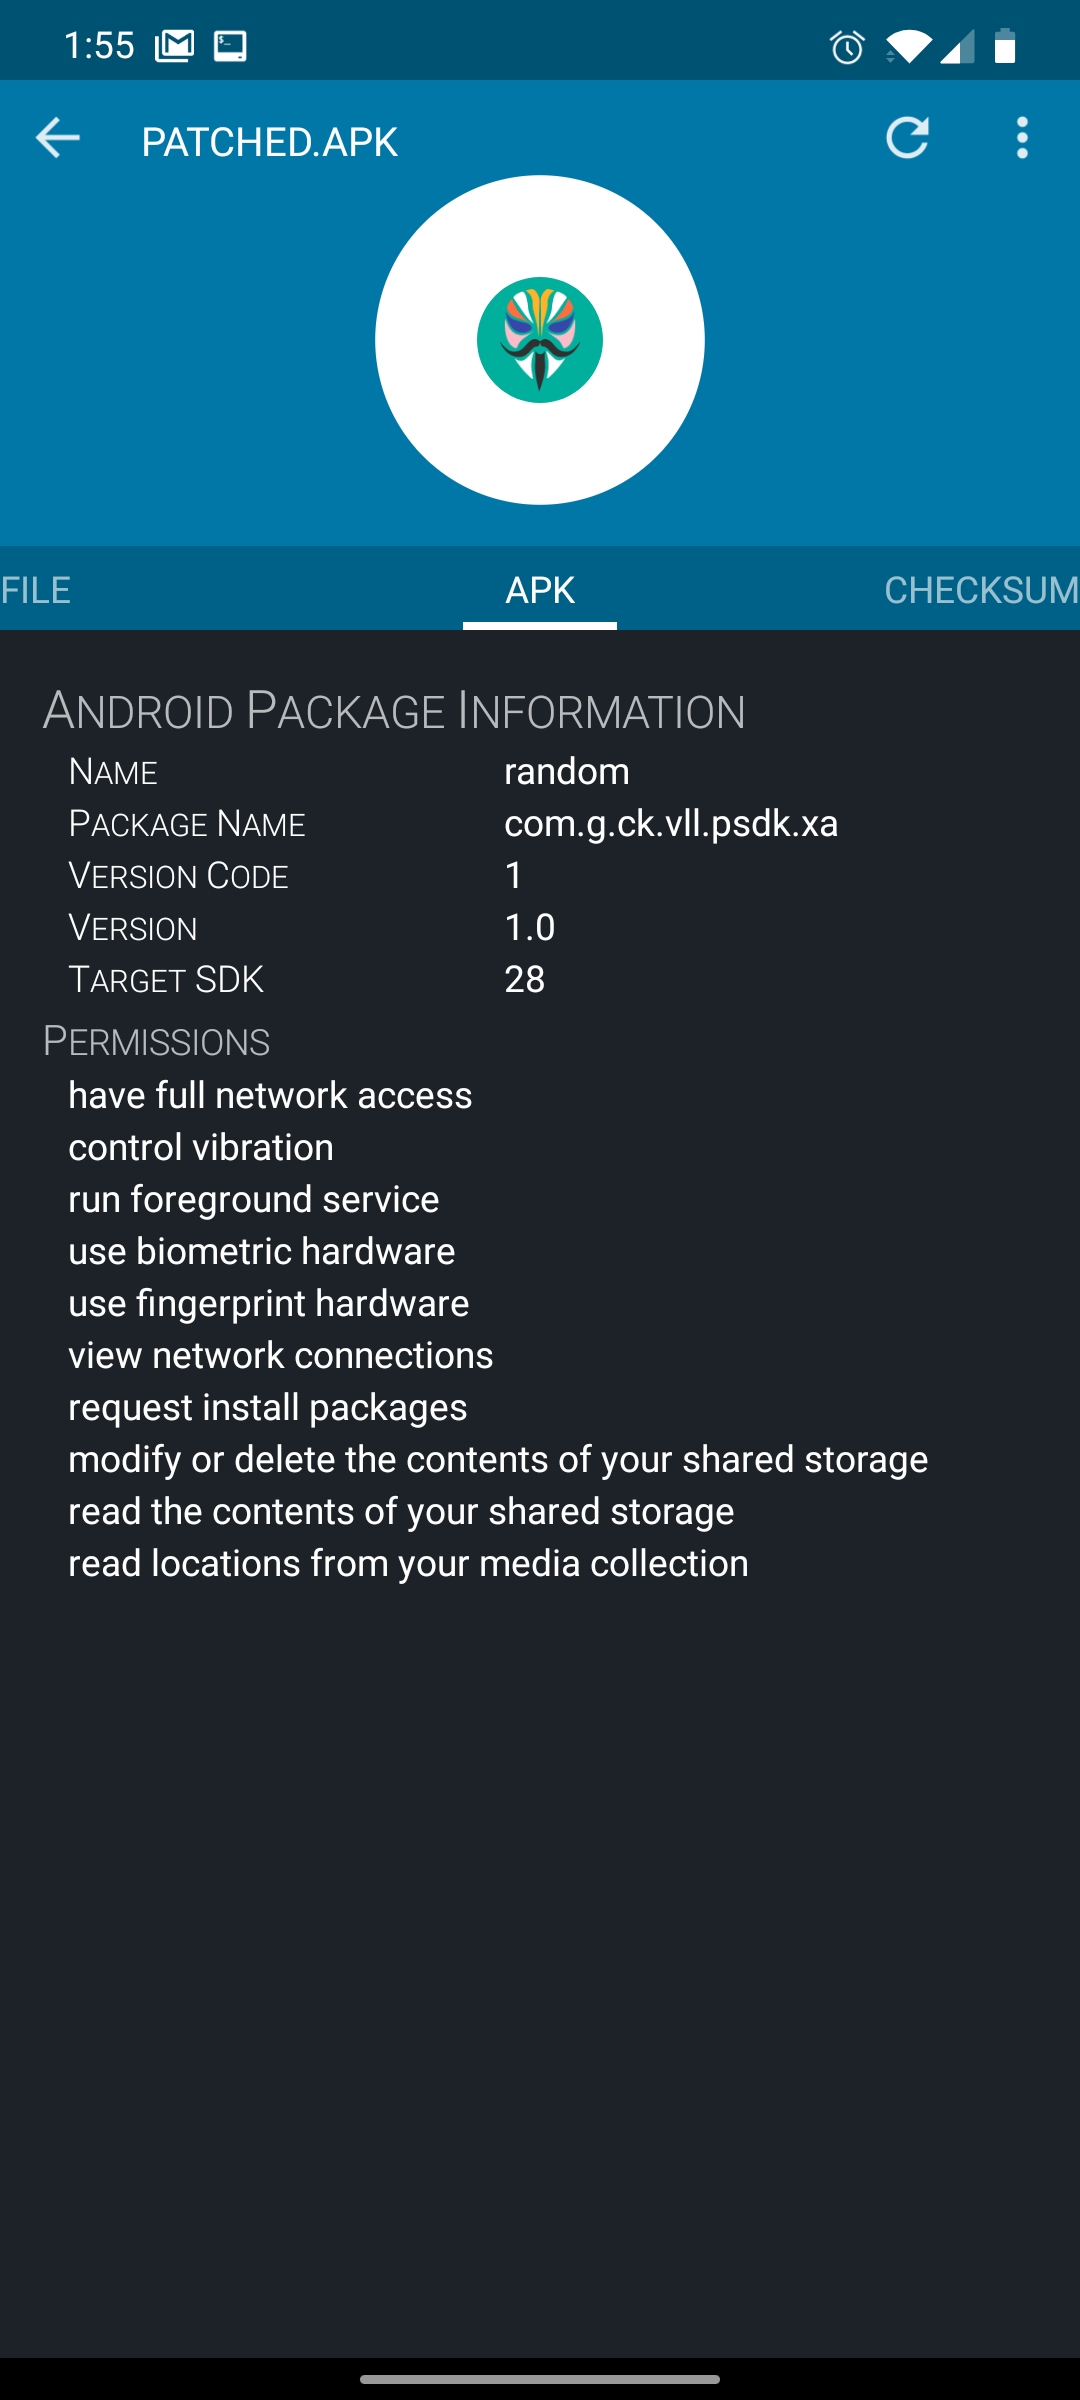
Task: Tap the back arrow to return
Action: tap(57, 139)
